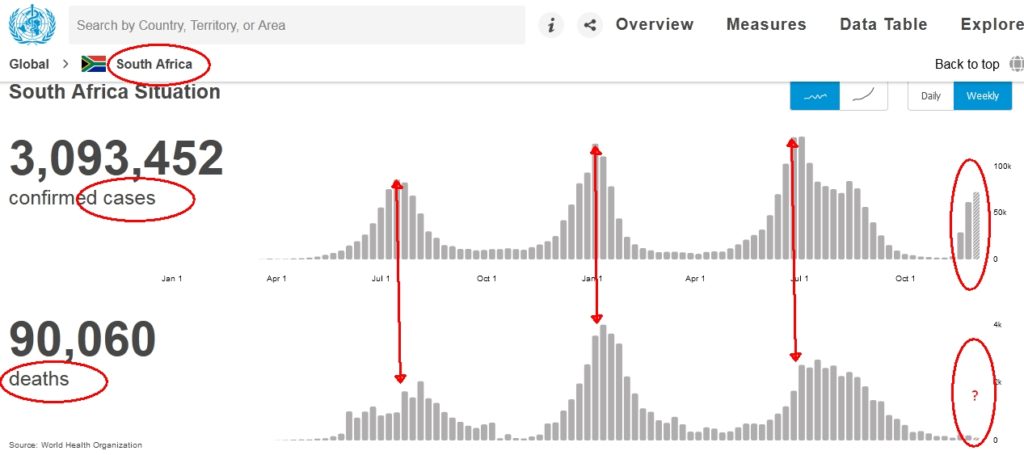The height and width of the screenshot is (455, 1024).
Task: Switch to cumulative curve chart view
Action: 863,96
